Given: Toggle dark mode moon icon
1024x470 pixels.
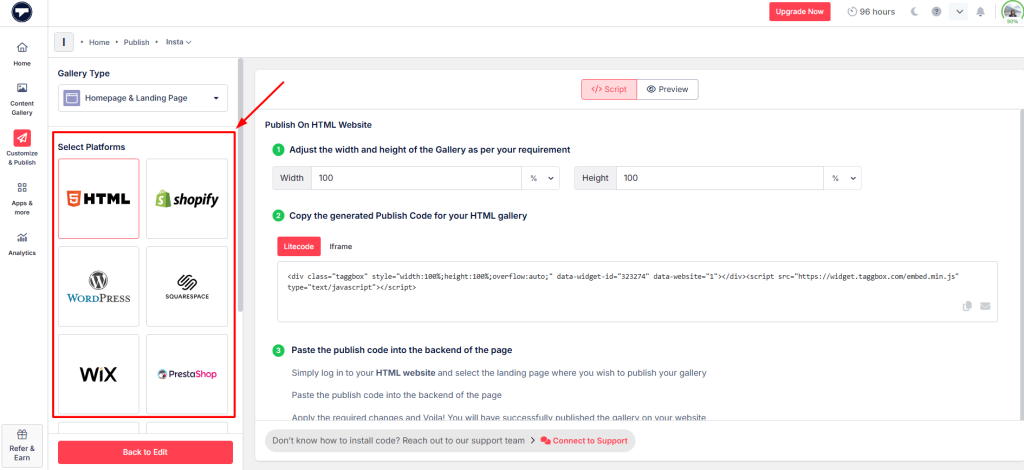Looking at the screenshot, I should (914, 12).
